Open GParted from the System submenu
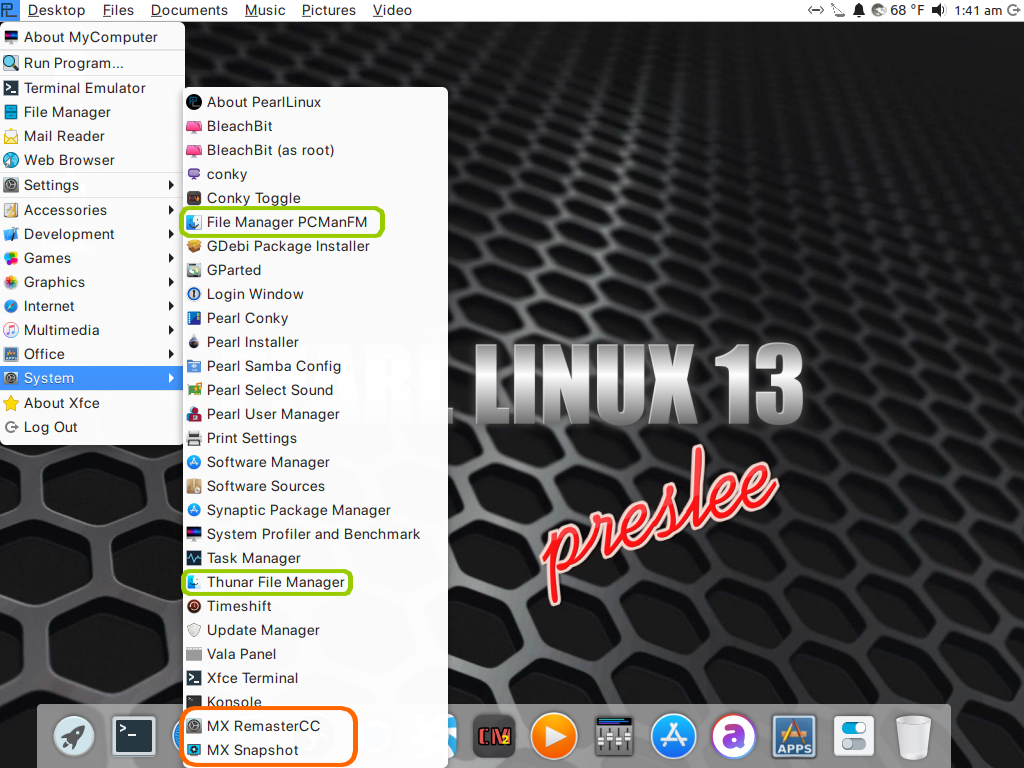 233,270
